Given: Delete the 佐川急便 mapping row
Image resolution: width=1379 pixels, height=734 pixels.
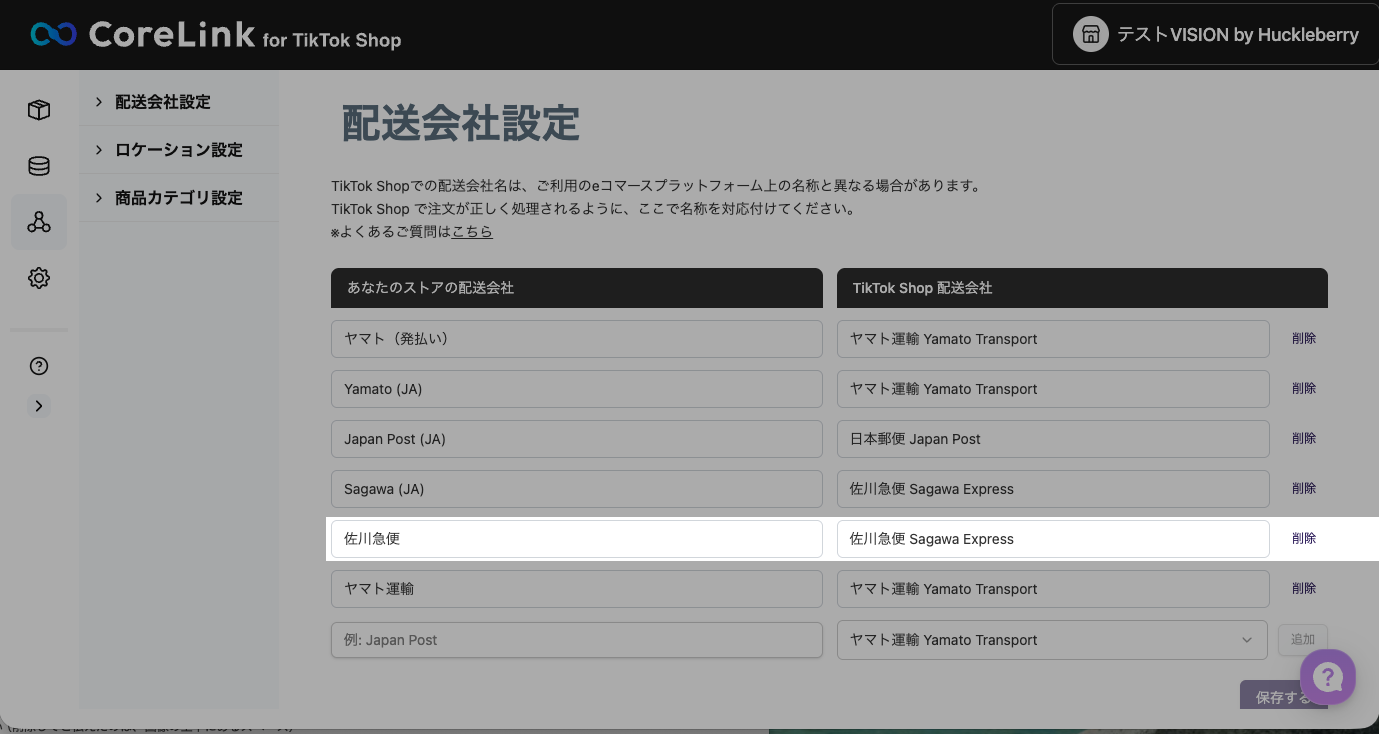Looking at the screenshot, I should 1304,538.
